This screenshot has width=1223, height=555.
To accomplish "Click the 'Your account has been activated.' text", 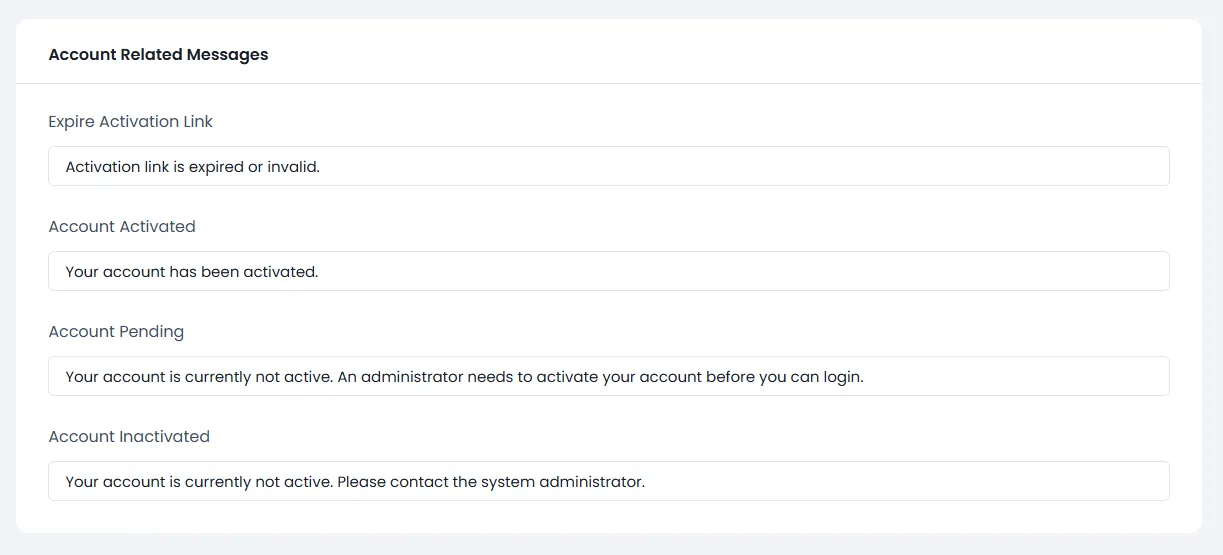I will click(191, 272).
